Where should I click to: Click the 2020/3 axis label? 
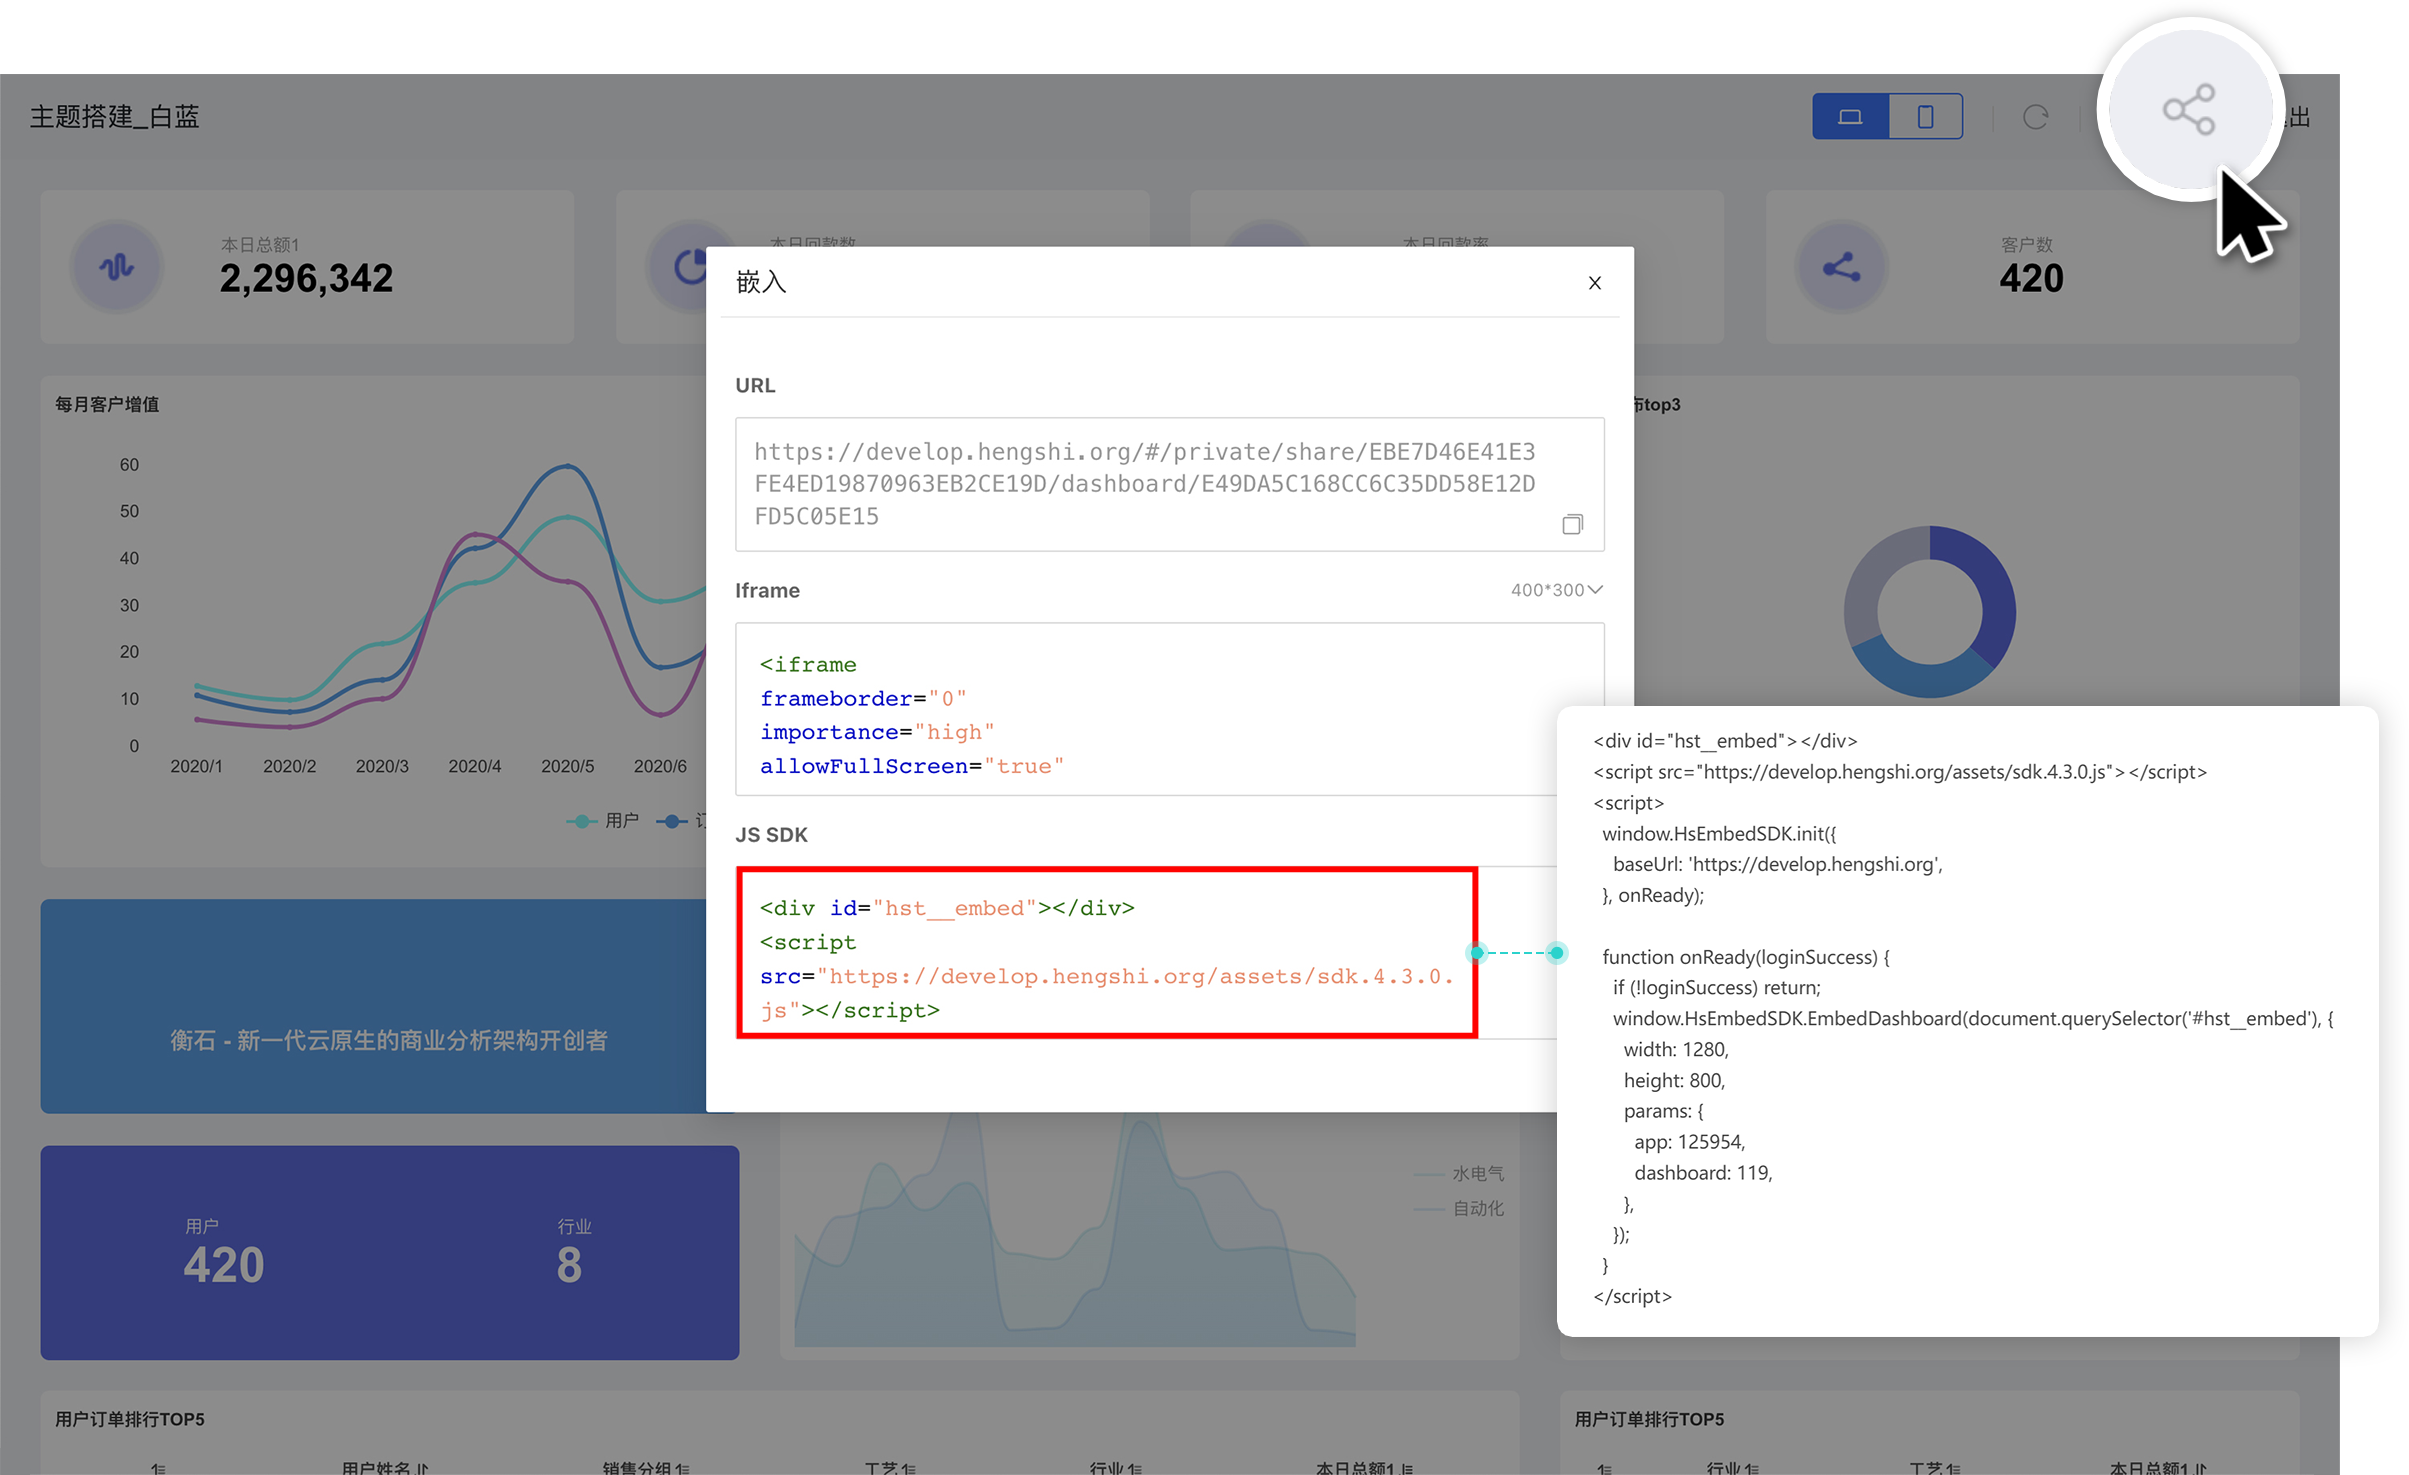[382, 766]
